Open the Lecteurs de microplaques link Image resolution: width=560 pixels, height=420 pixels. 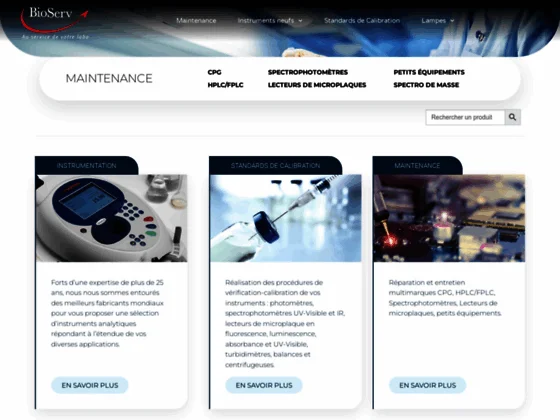pyautogui.click(x=317, y=85)
